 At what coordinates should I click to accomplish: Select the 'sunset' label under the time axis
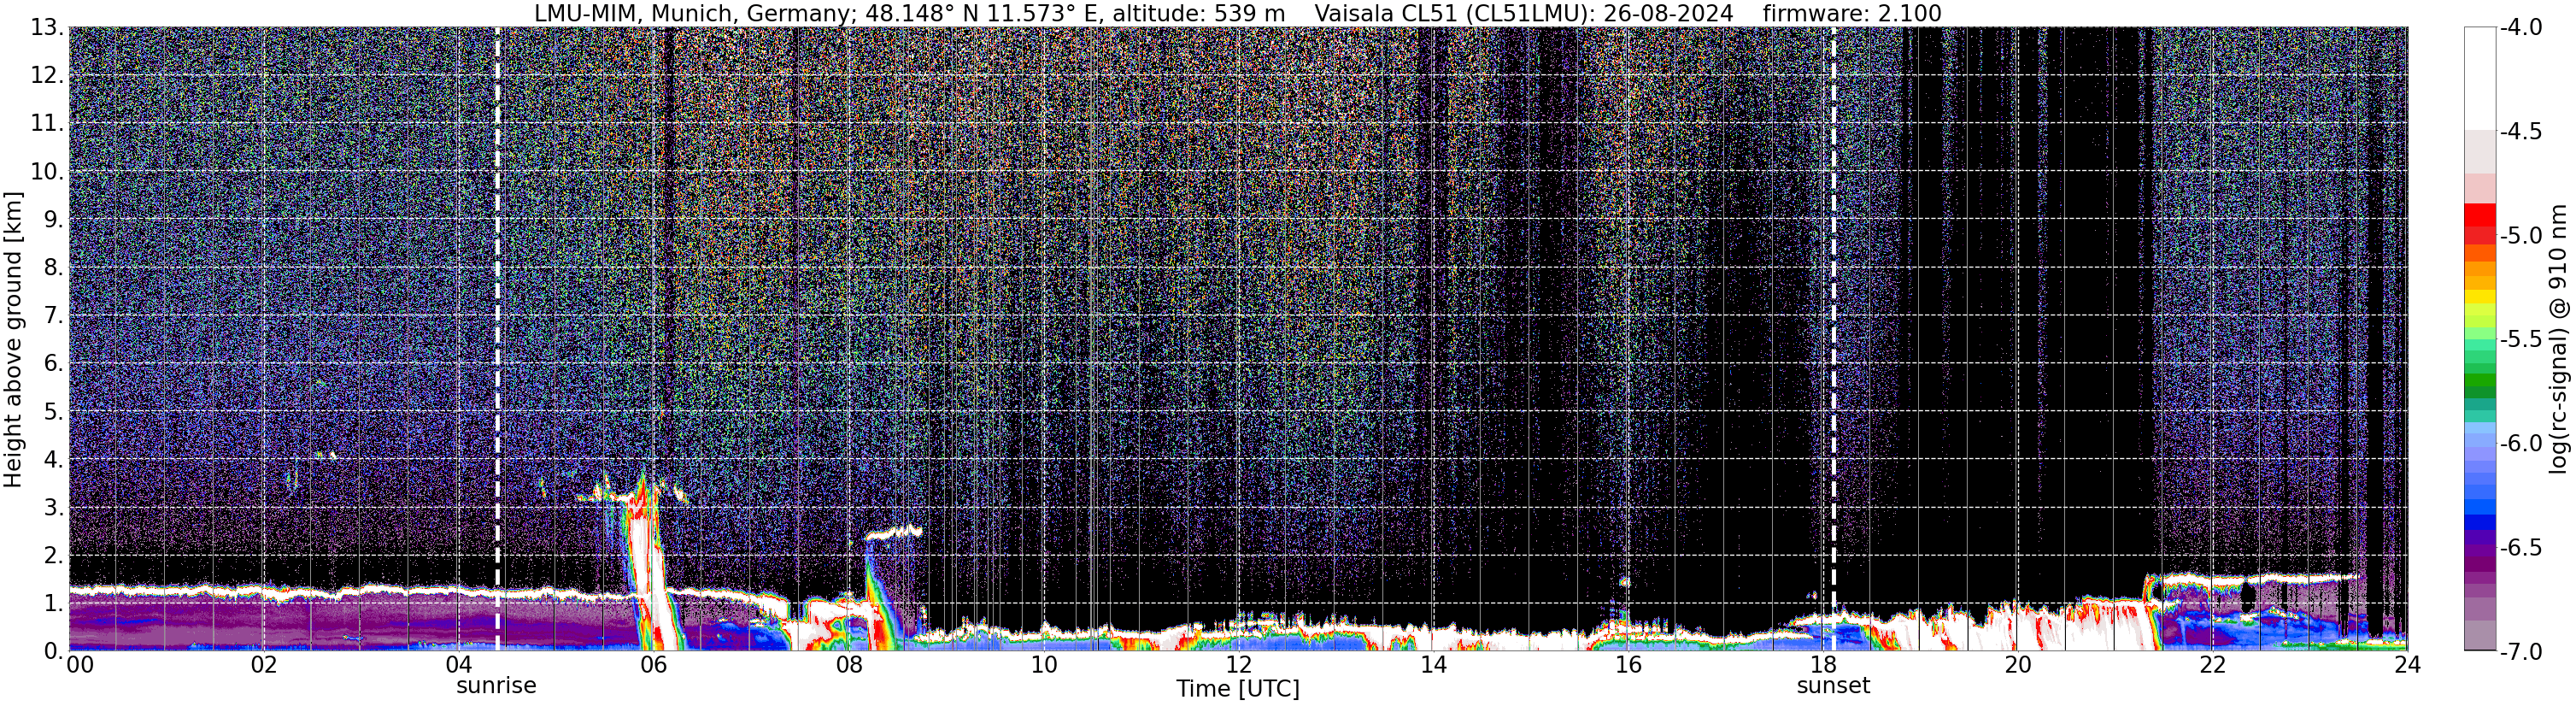pyautogui.click(x=1833, y=686)
